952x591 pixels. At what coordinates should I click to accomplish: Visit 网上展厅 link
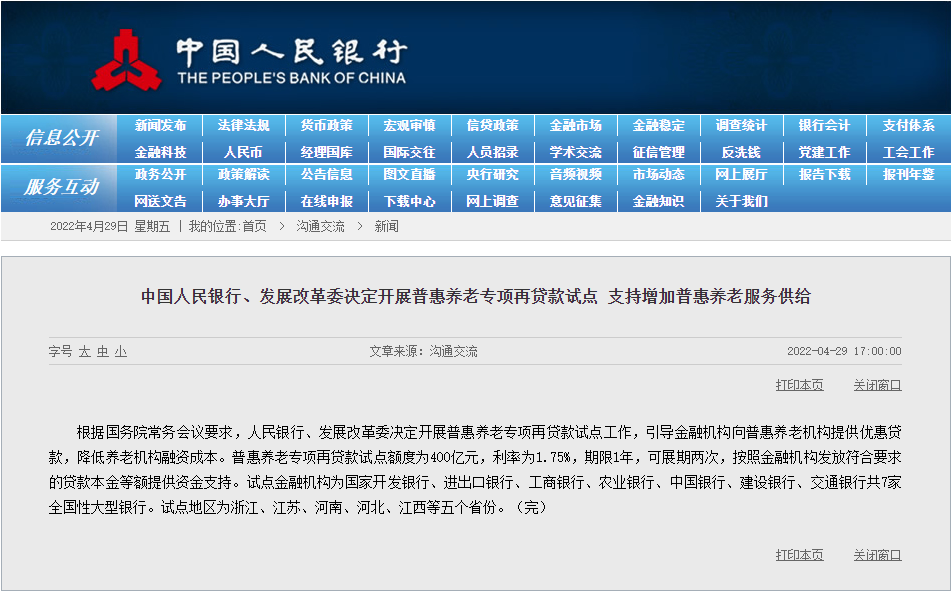click(x=741, y=175)
